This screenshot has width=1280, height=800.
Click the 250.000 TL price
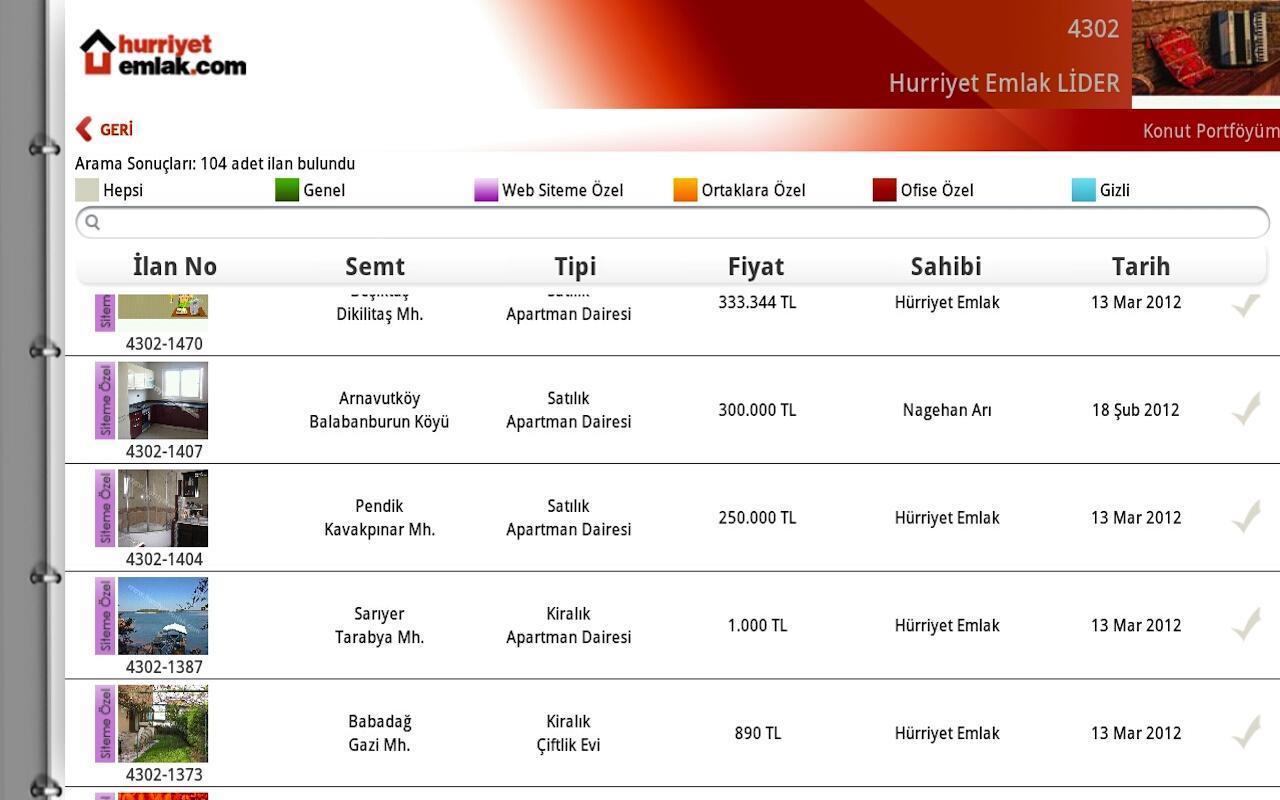(x=757, y=518)
